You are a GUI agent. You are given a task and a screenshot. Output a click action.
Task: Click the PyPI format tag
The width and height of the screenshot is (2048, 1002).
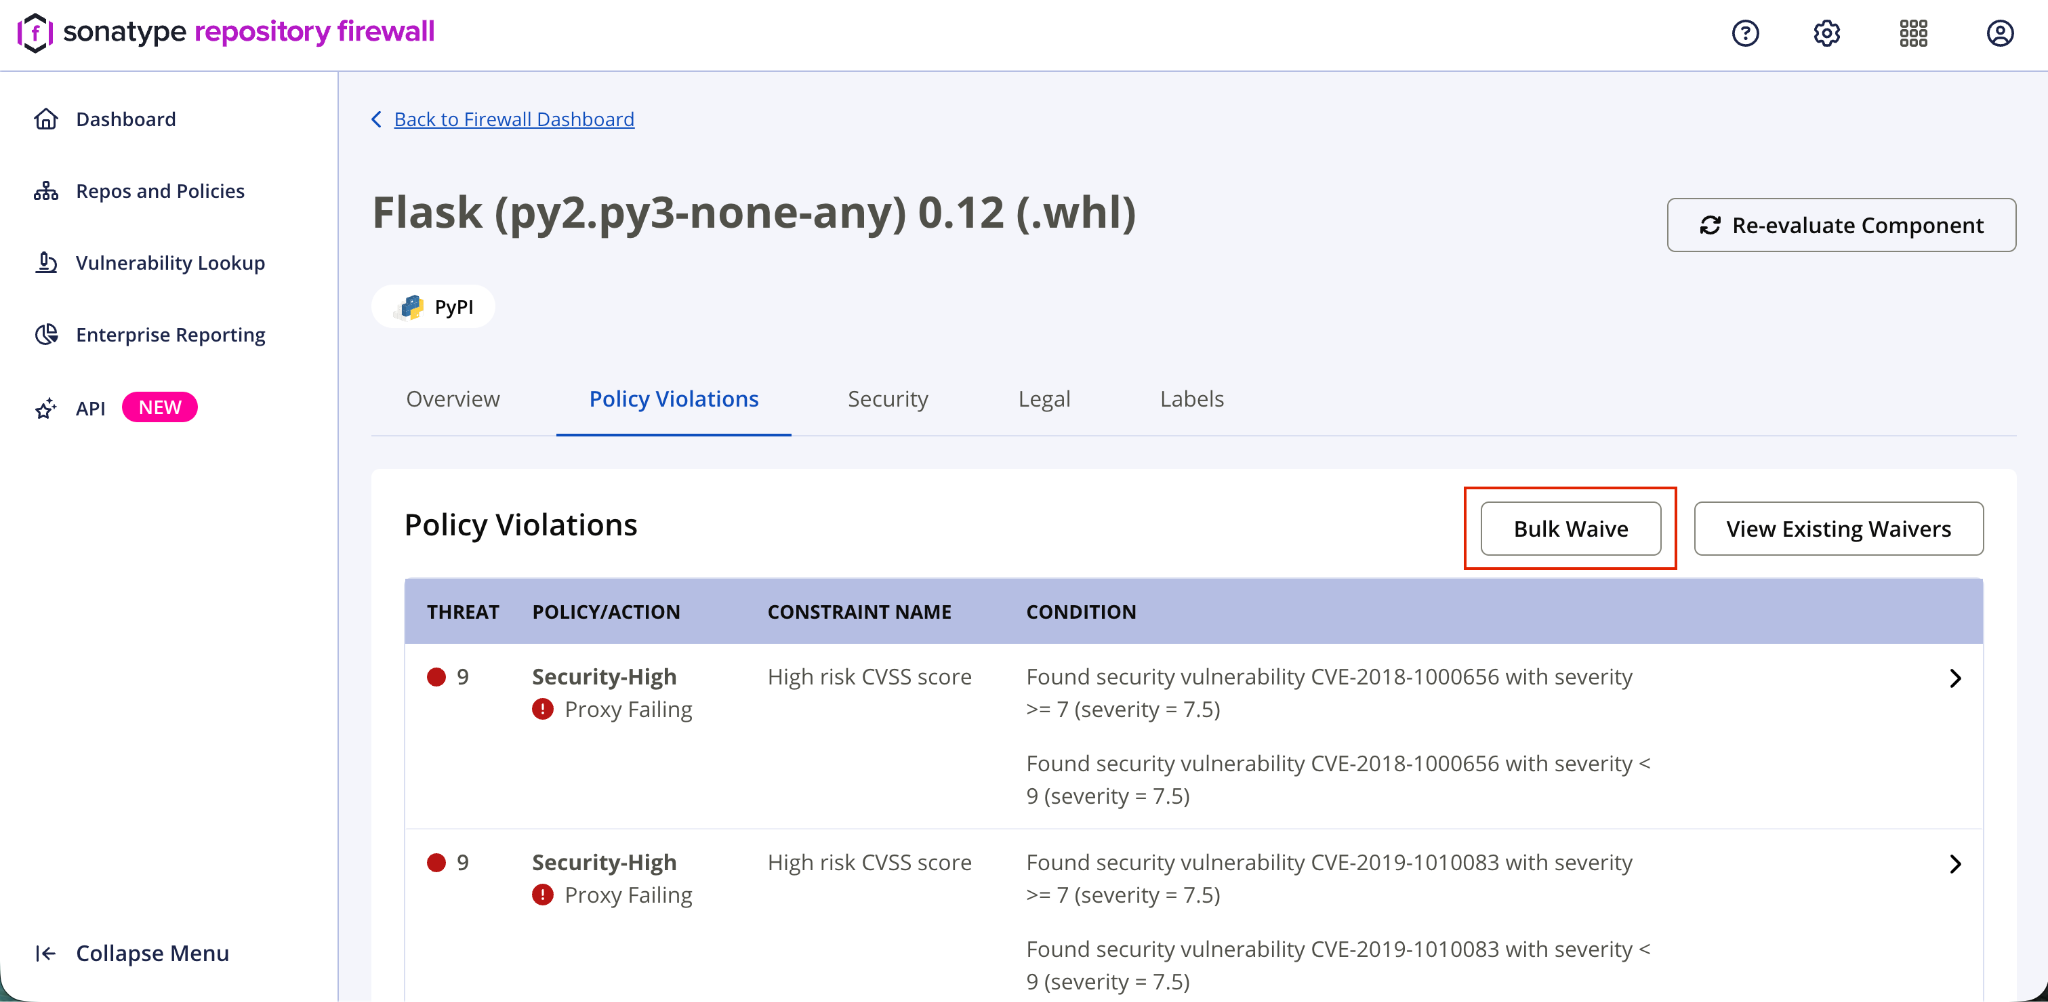[433, 307]
